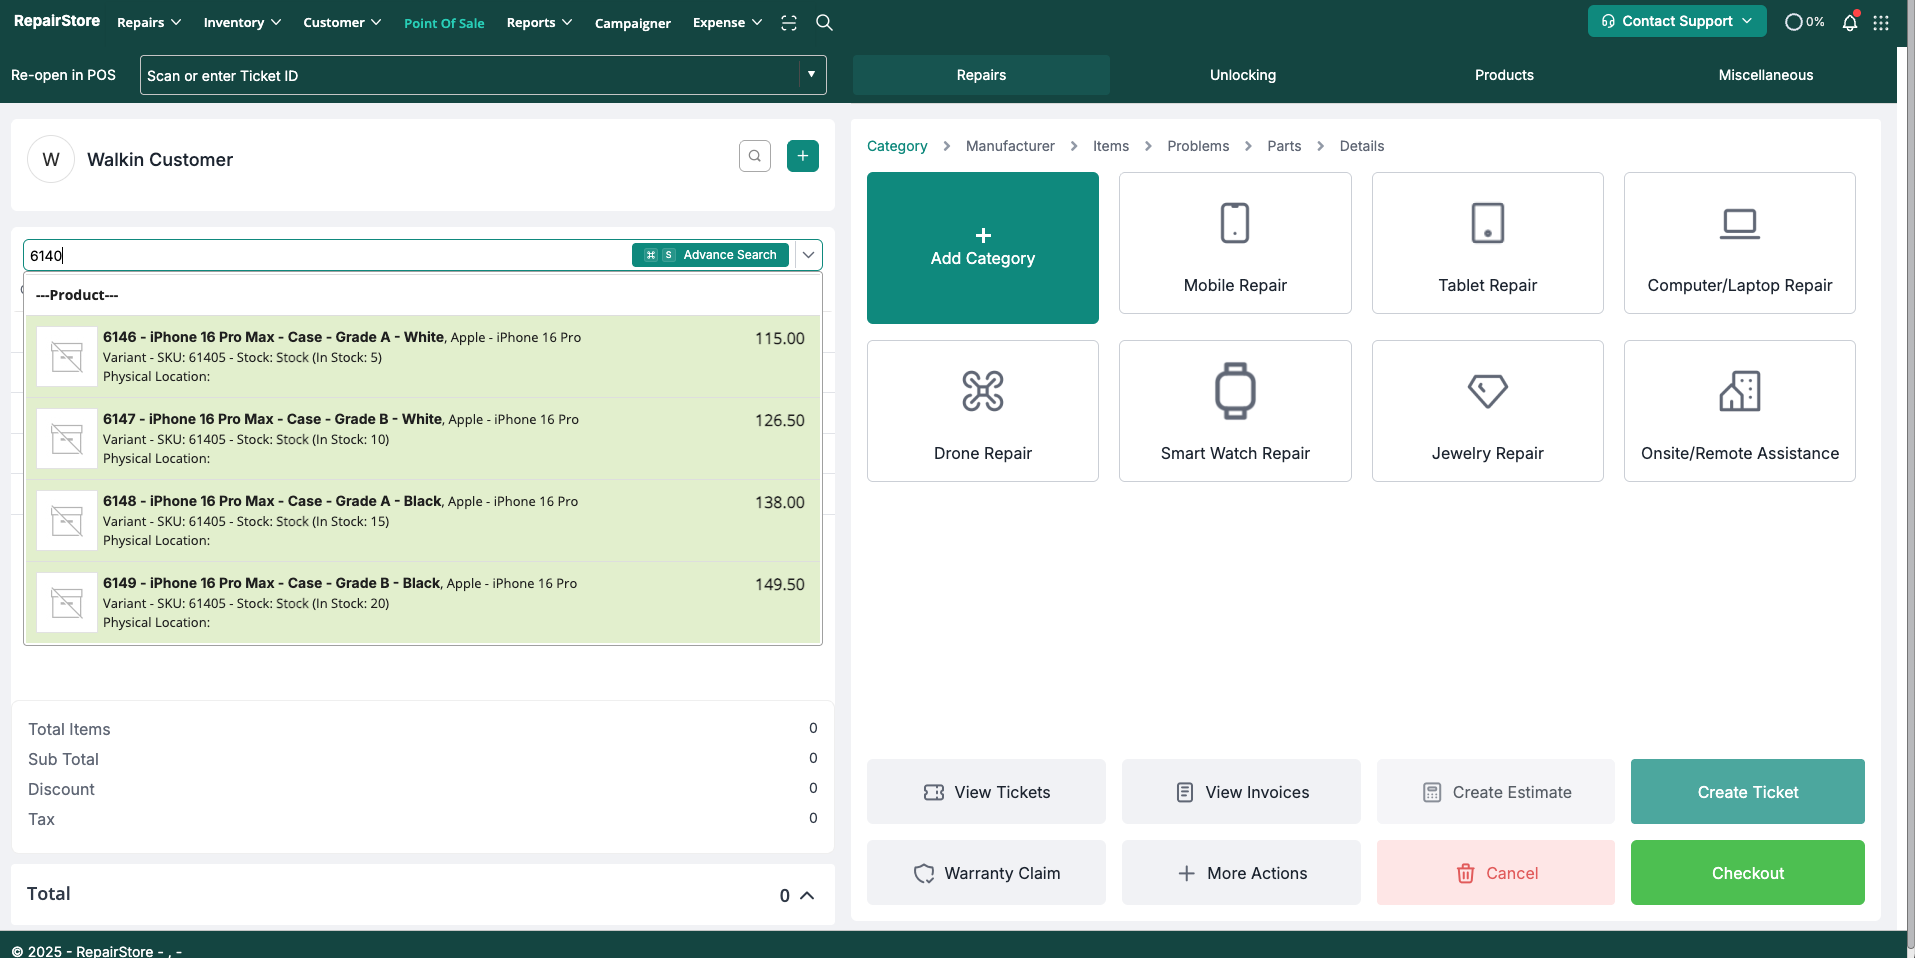Click the barcode scan icon in top navigation
This screenshot has width=1915, height=958.
pyautogui.click(x=789, y=22)
